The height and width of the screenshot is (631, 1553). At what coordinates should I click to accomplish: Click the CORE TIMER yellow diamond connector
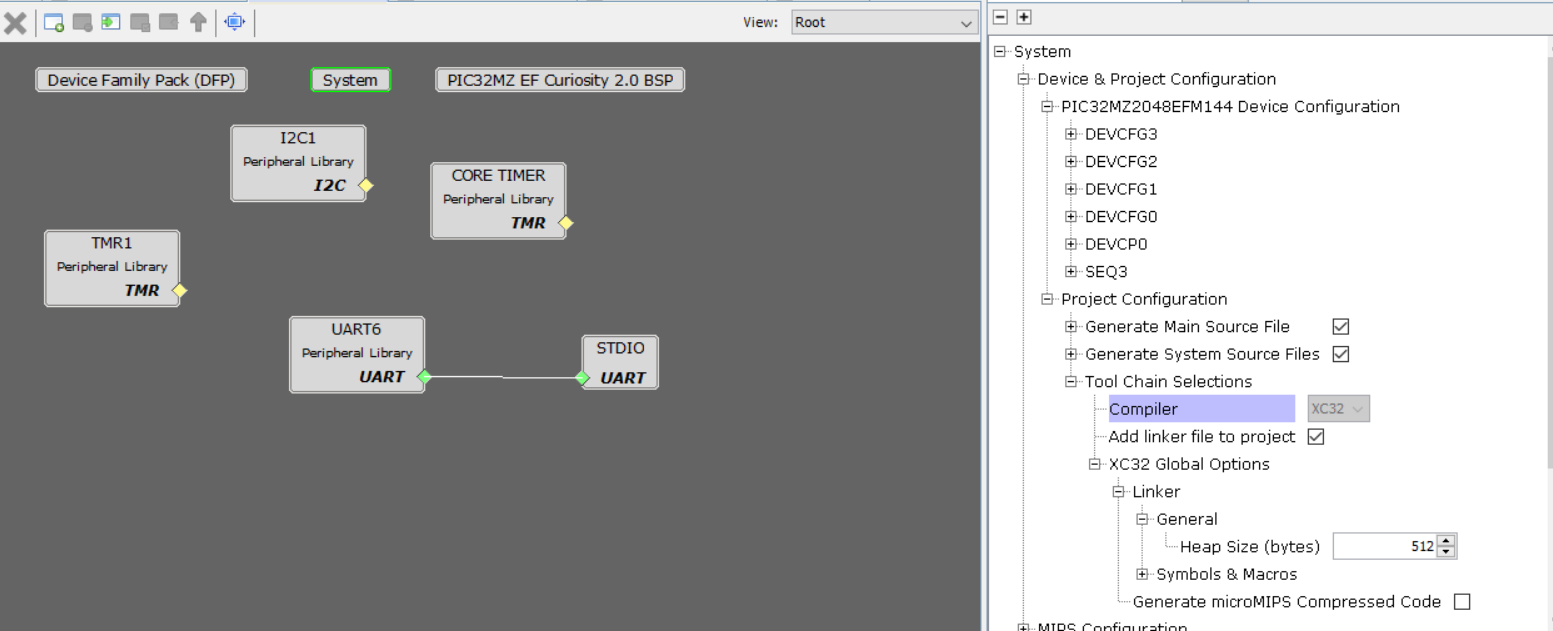(x=566, y=223)
